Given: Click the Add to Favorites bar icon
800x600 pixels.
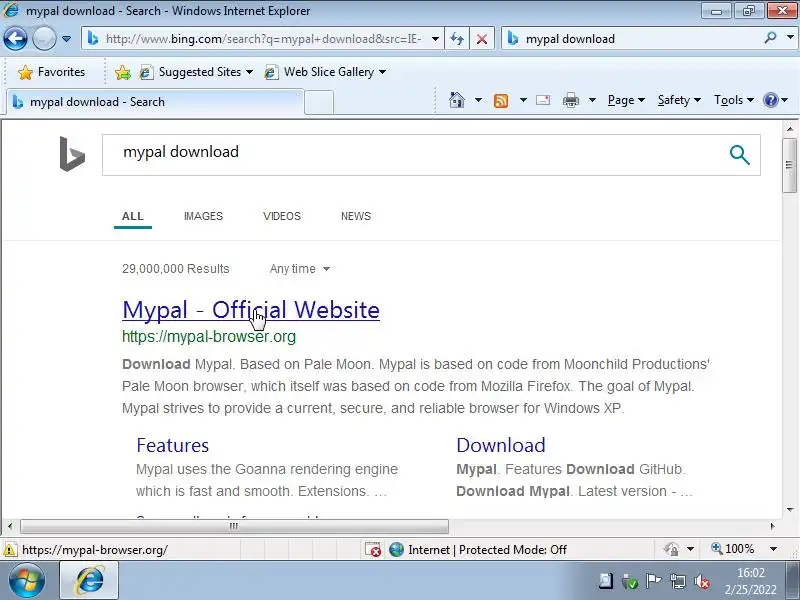Looking at the screenshot, I should coord(122,72).
